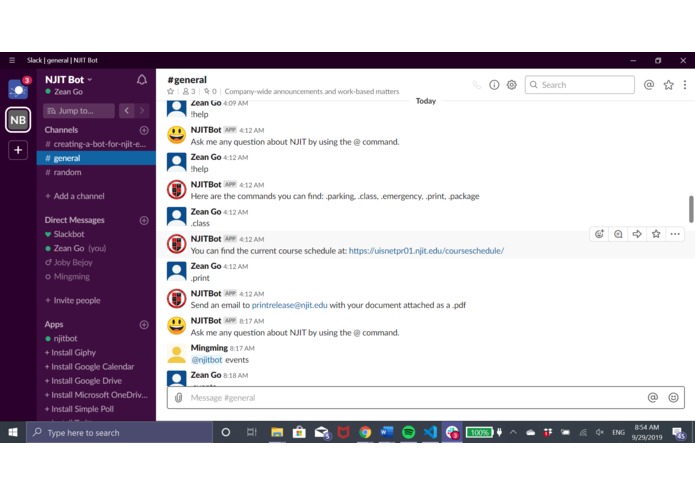
Task: Open the njitbot app
Action: (x=96, y=338)
